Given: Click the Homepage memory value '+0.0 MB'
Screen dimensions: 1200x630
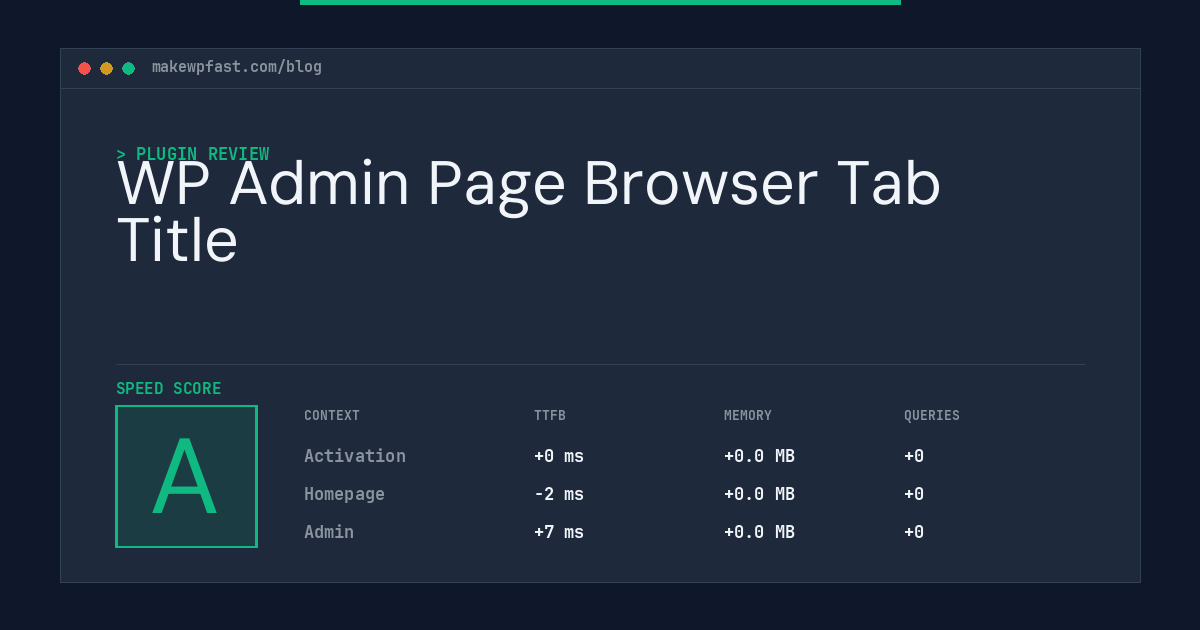Looking at the screenshot, I should click(759, 494).
